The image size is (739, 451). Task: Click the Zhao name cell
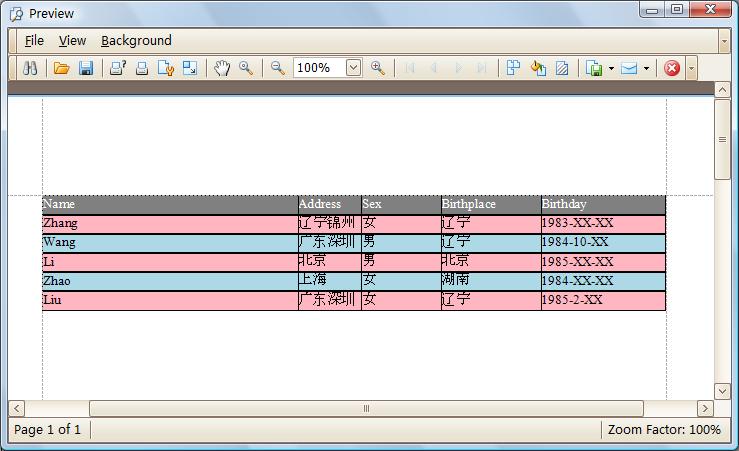170,281
